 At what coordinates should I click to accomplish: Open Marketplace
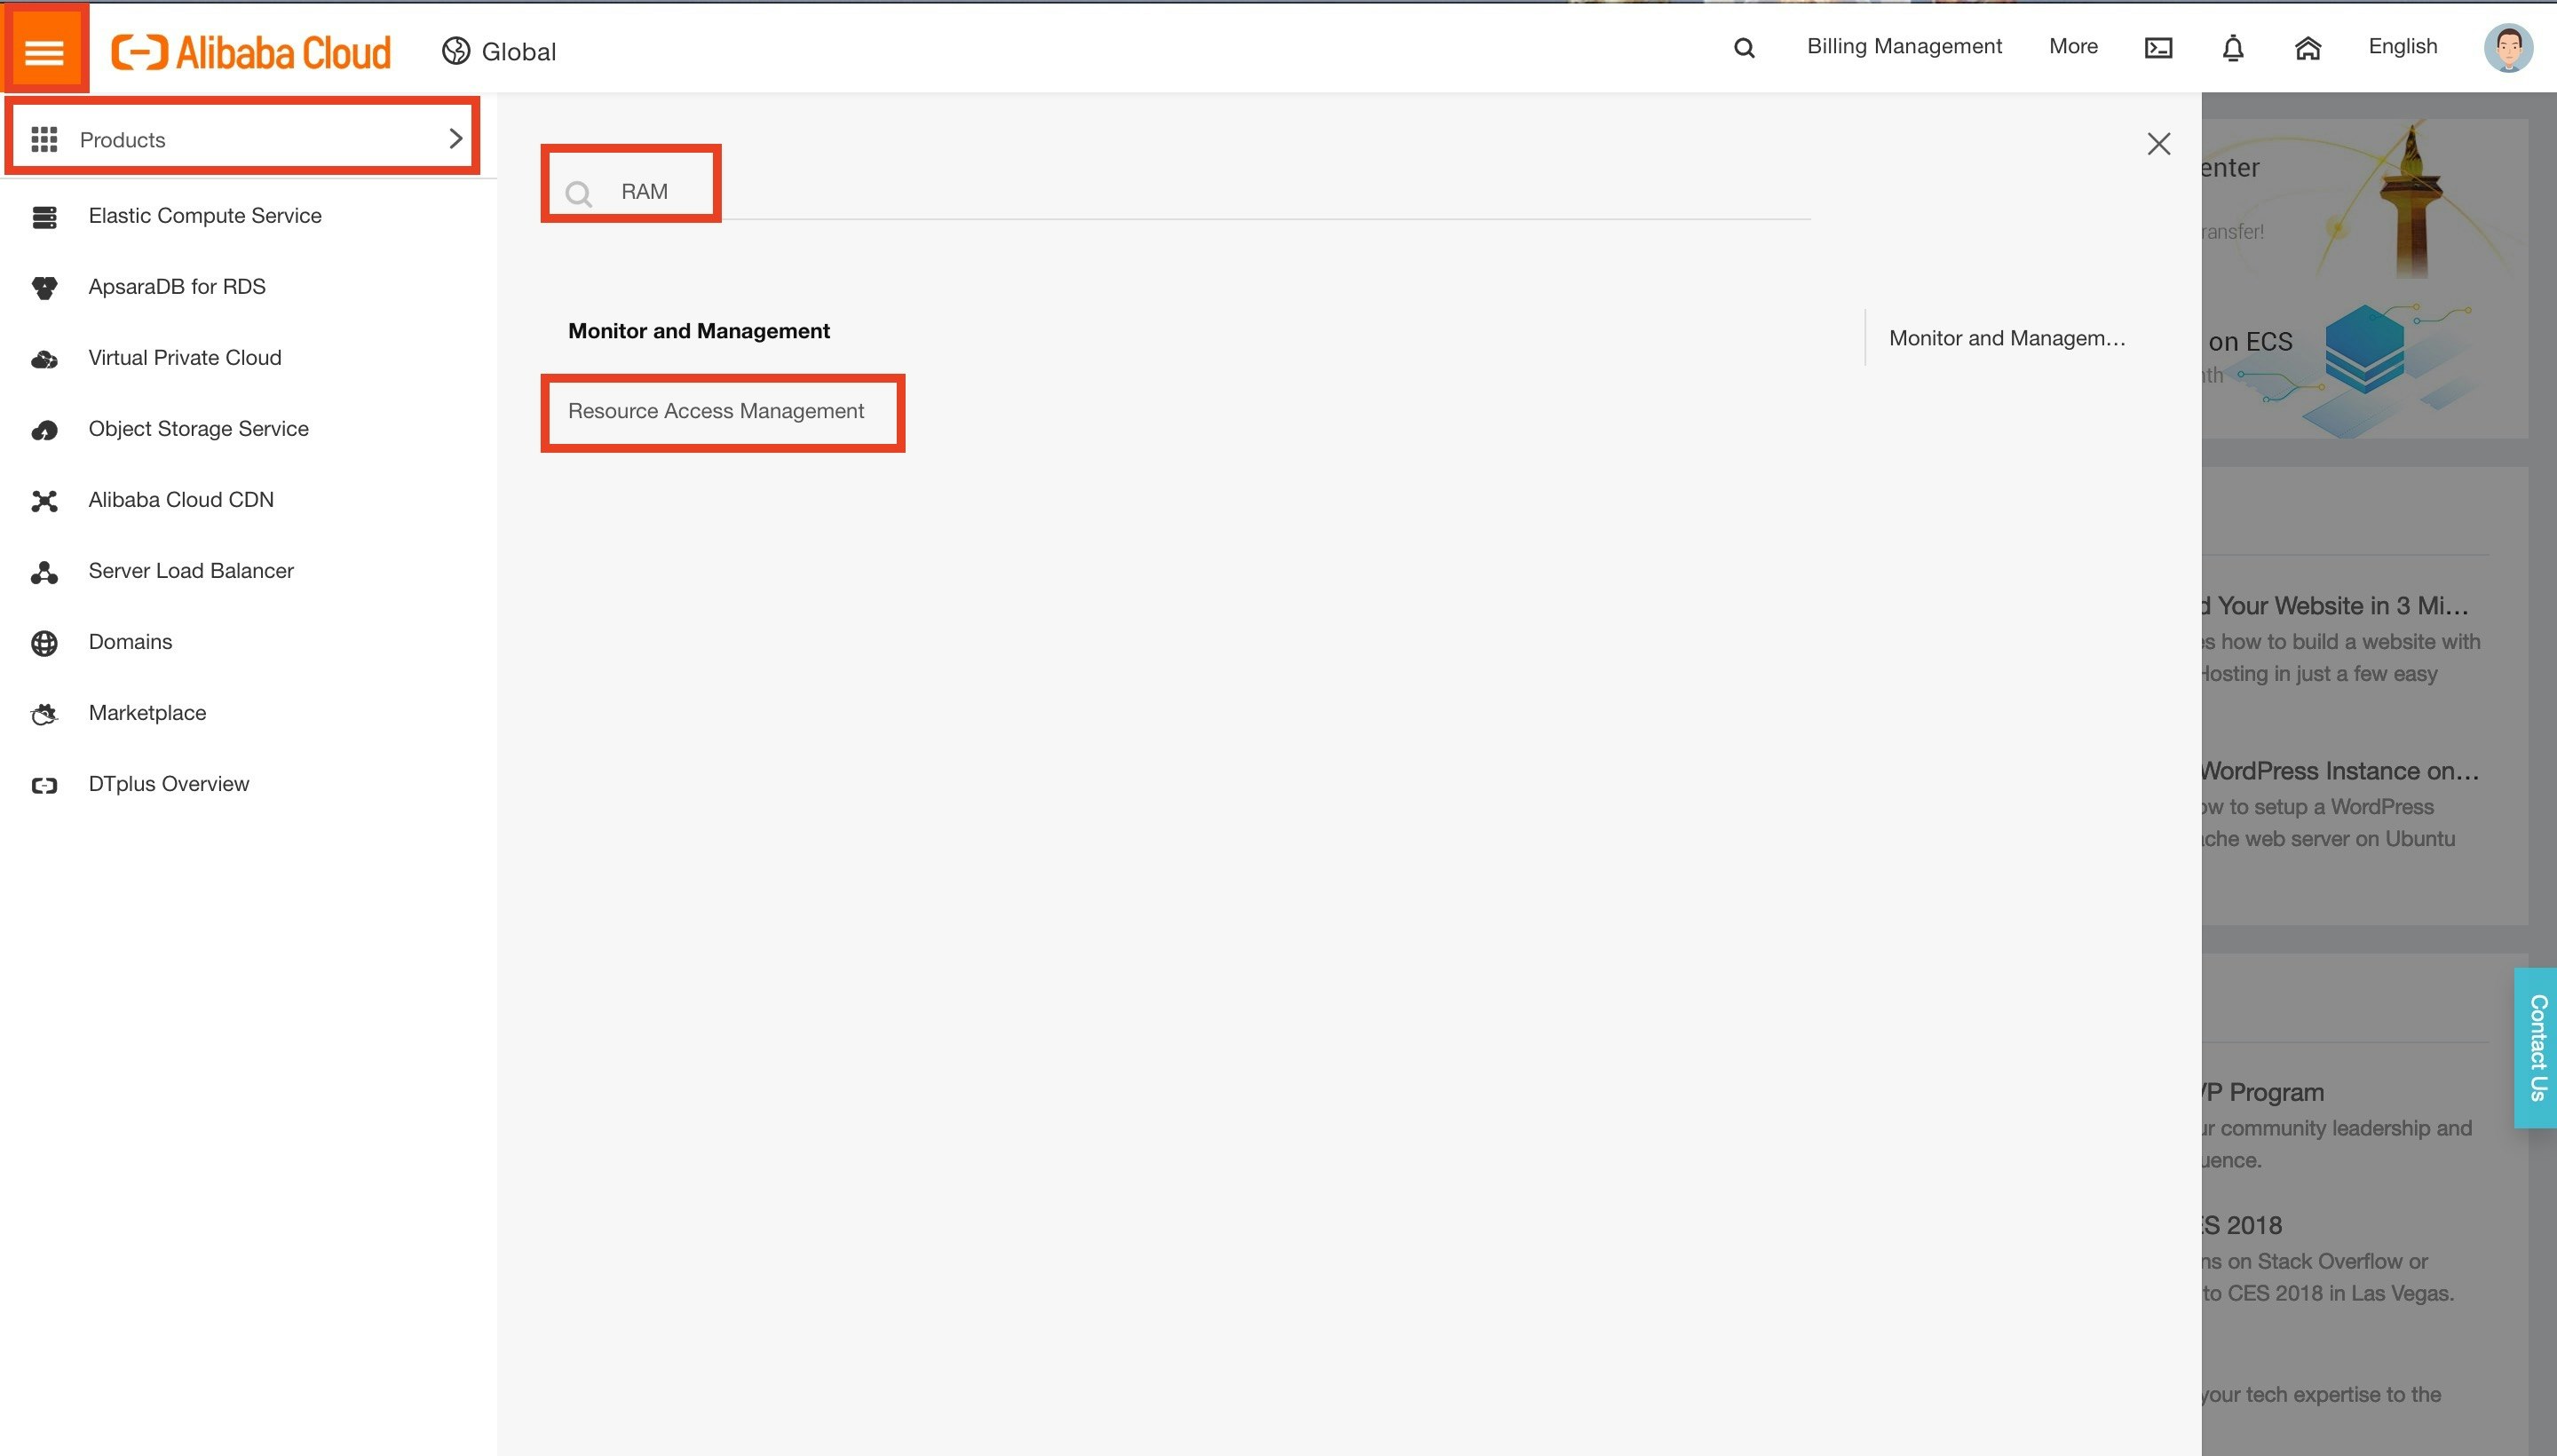pyautogui.click(x=147, y=712)
